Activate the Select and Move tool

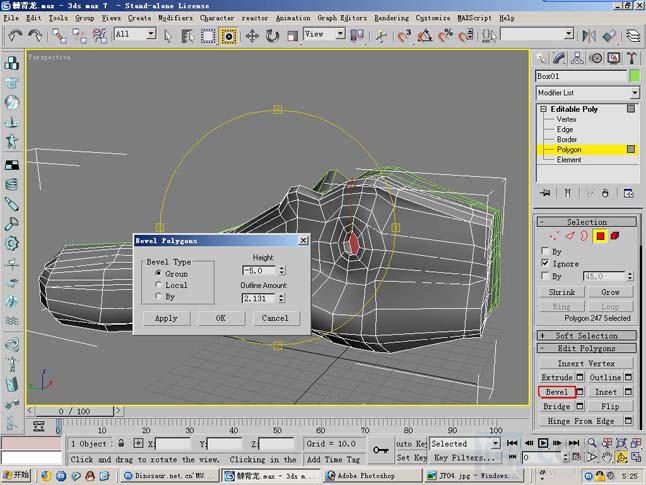(252, 36)
